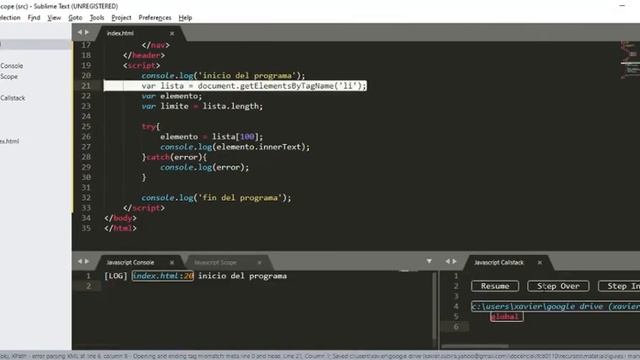Viewport: 640px width, 360px height.
Task: Click the status bar message text
Action: [x=320, y=356]
